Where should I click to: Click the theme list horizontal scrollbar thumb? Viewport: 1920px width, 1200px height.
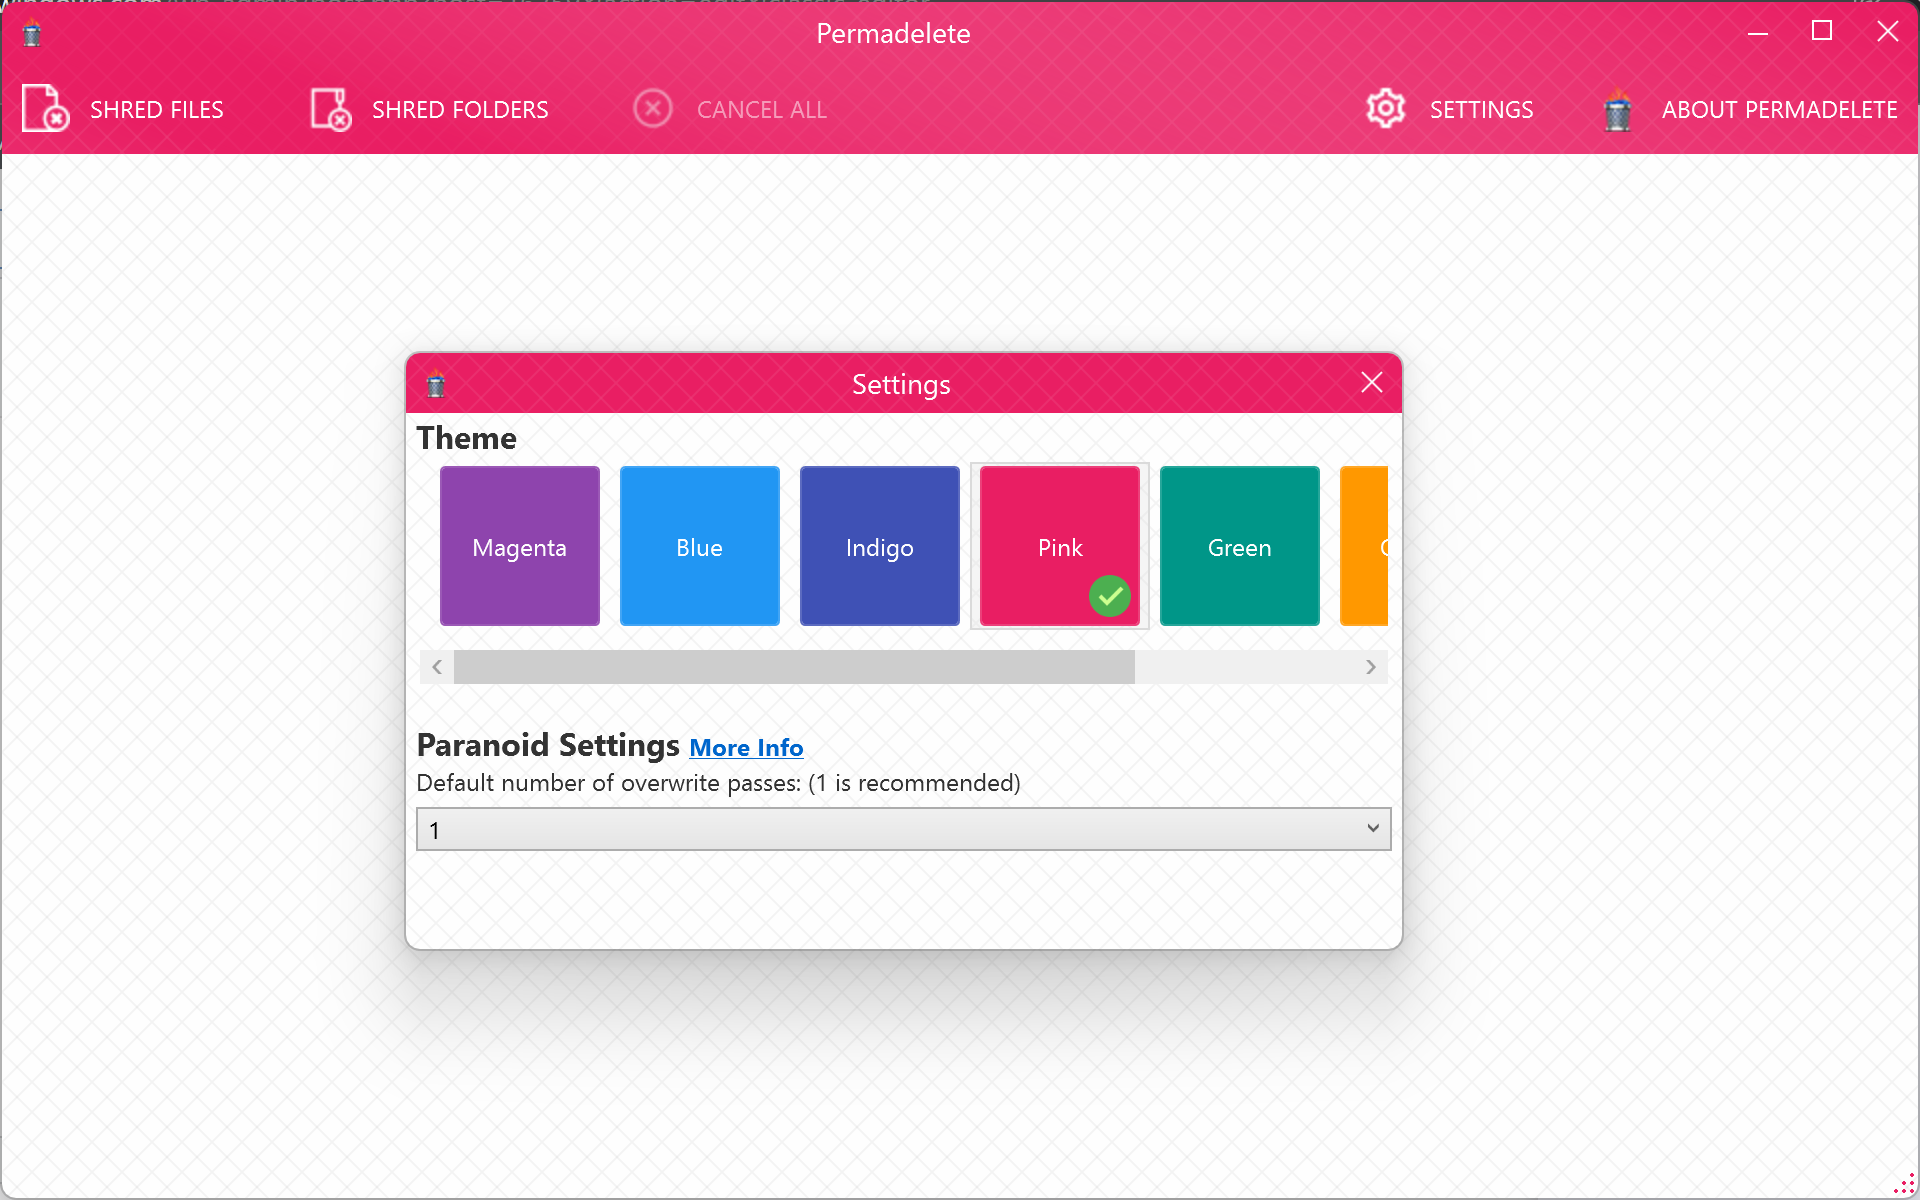point(794,667)
